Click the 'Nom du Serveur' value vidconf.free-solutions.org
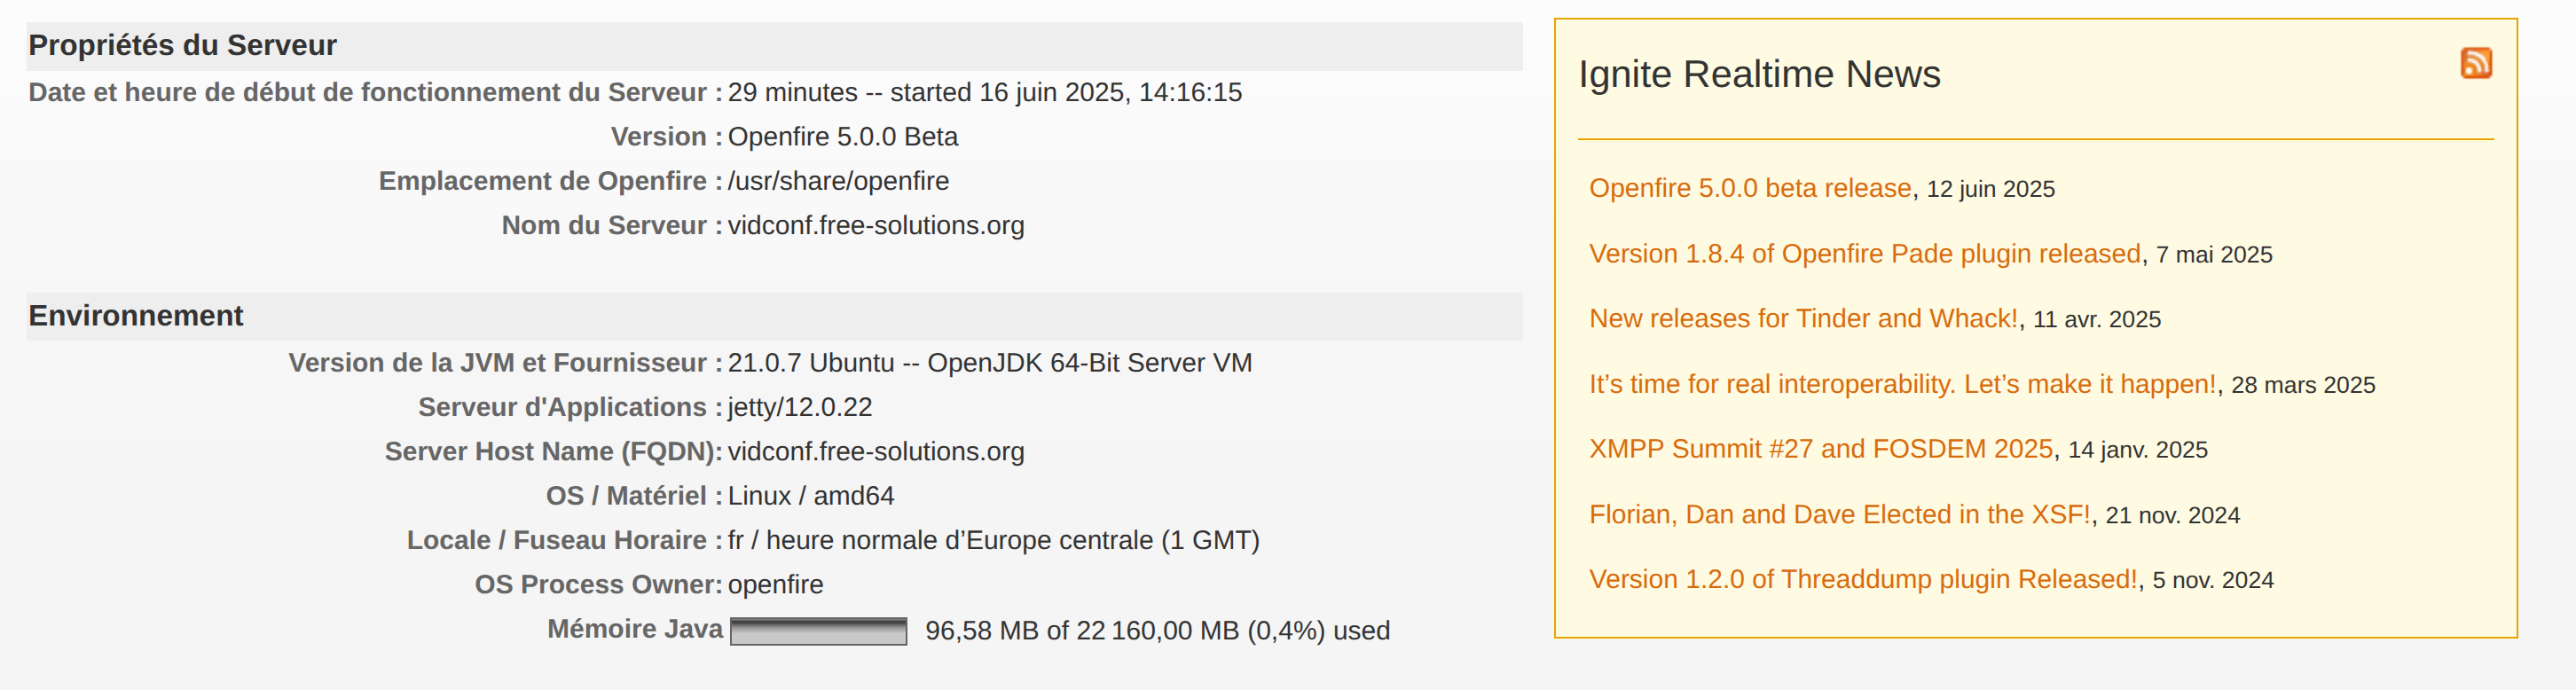 875,225
